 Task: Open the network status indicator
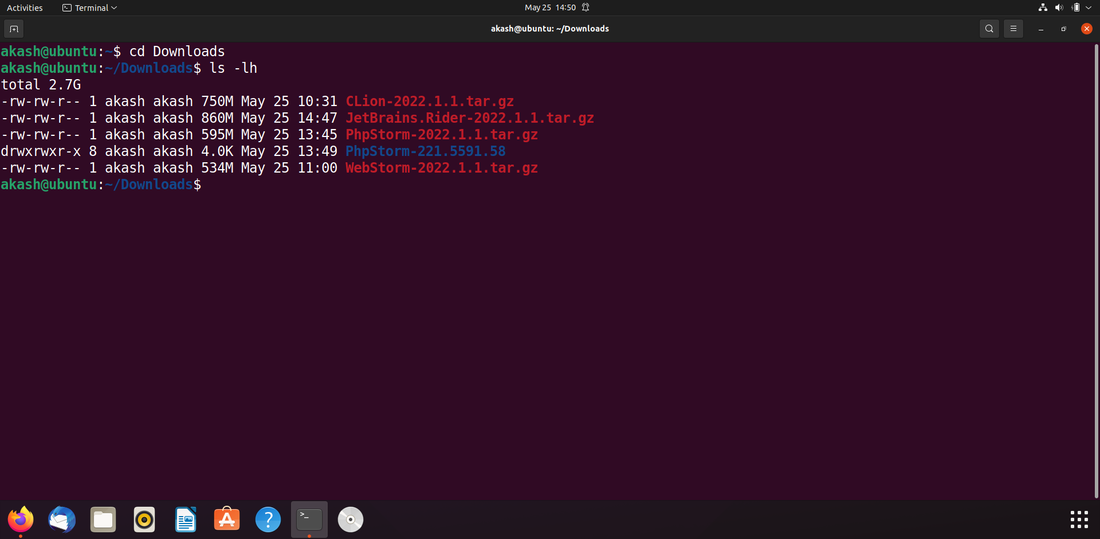pyautogui.click(x=1042, y=8)
